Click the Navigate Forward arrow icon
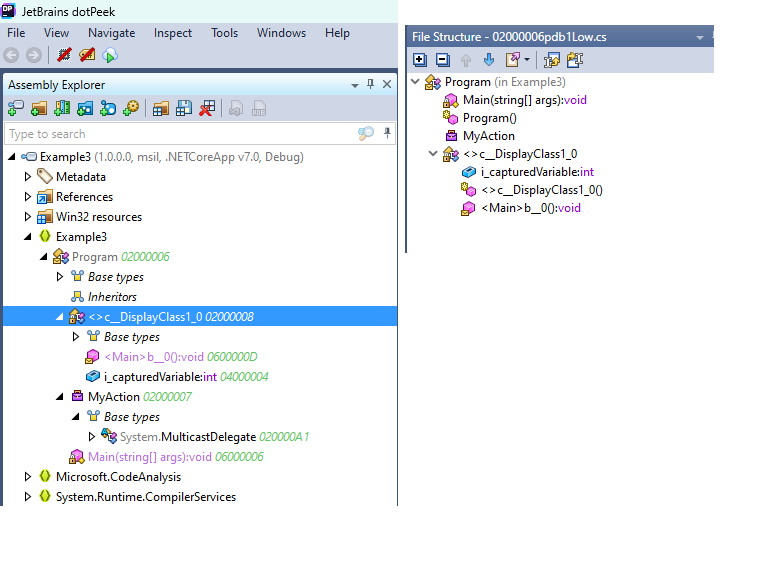 (34, 55)
